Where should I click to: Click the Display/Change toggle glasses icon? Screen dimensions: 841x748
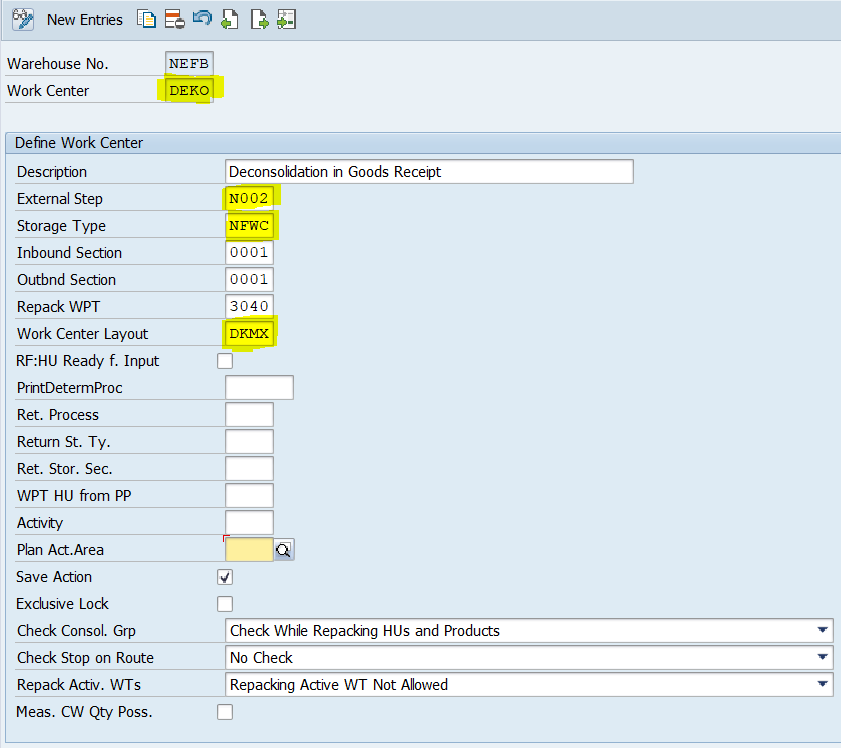(x=22, y=19)
